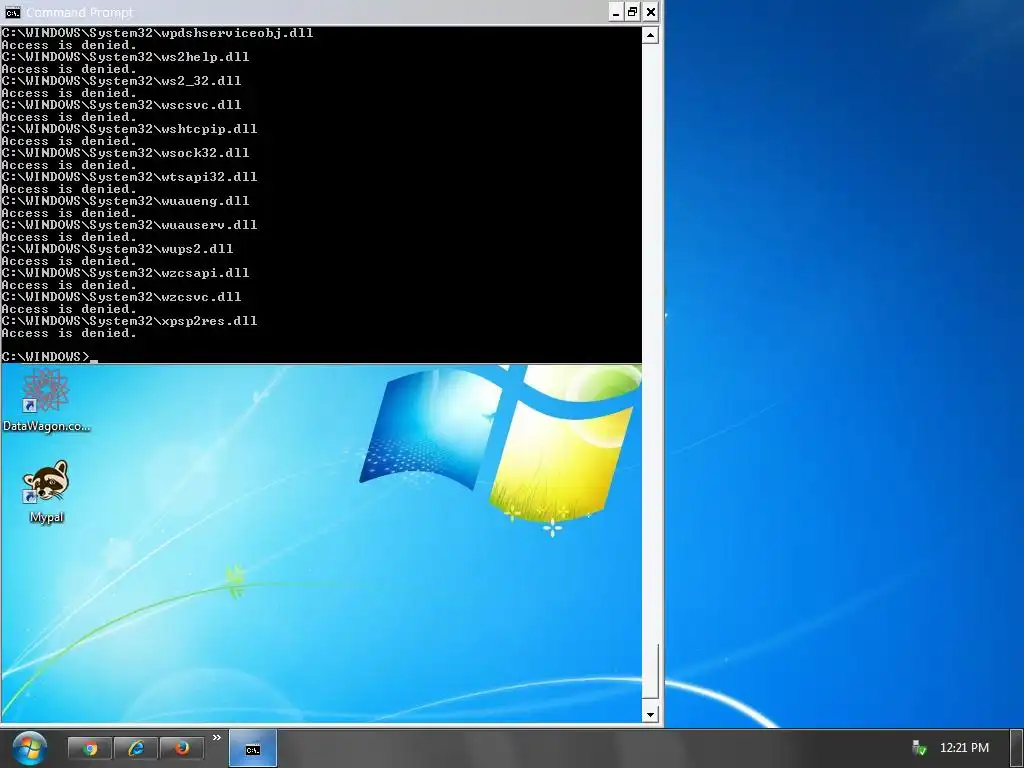Click the Show desktop strip beside clock

pyautogui.click(x=1018, y=748)
